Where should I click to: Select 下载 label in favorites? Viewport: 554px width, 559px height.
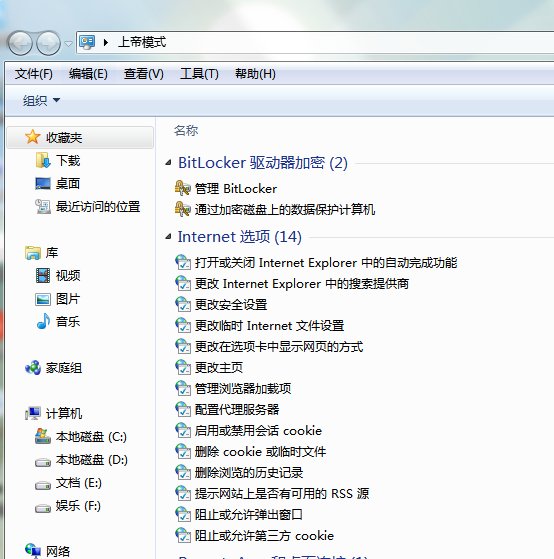point(68,160)
